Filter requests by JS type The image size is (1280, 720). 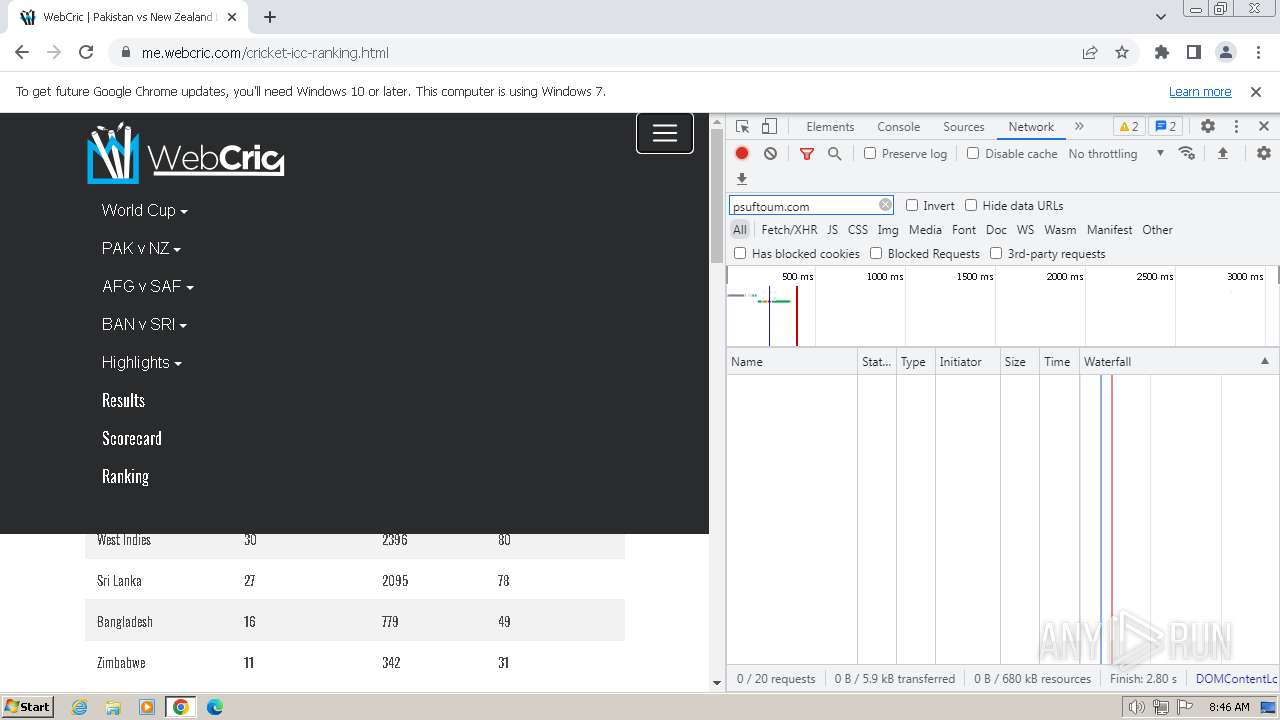(x=832, y=230)
